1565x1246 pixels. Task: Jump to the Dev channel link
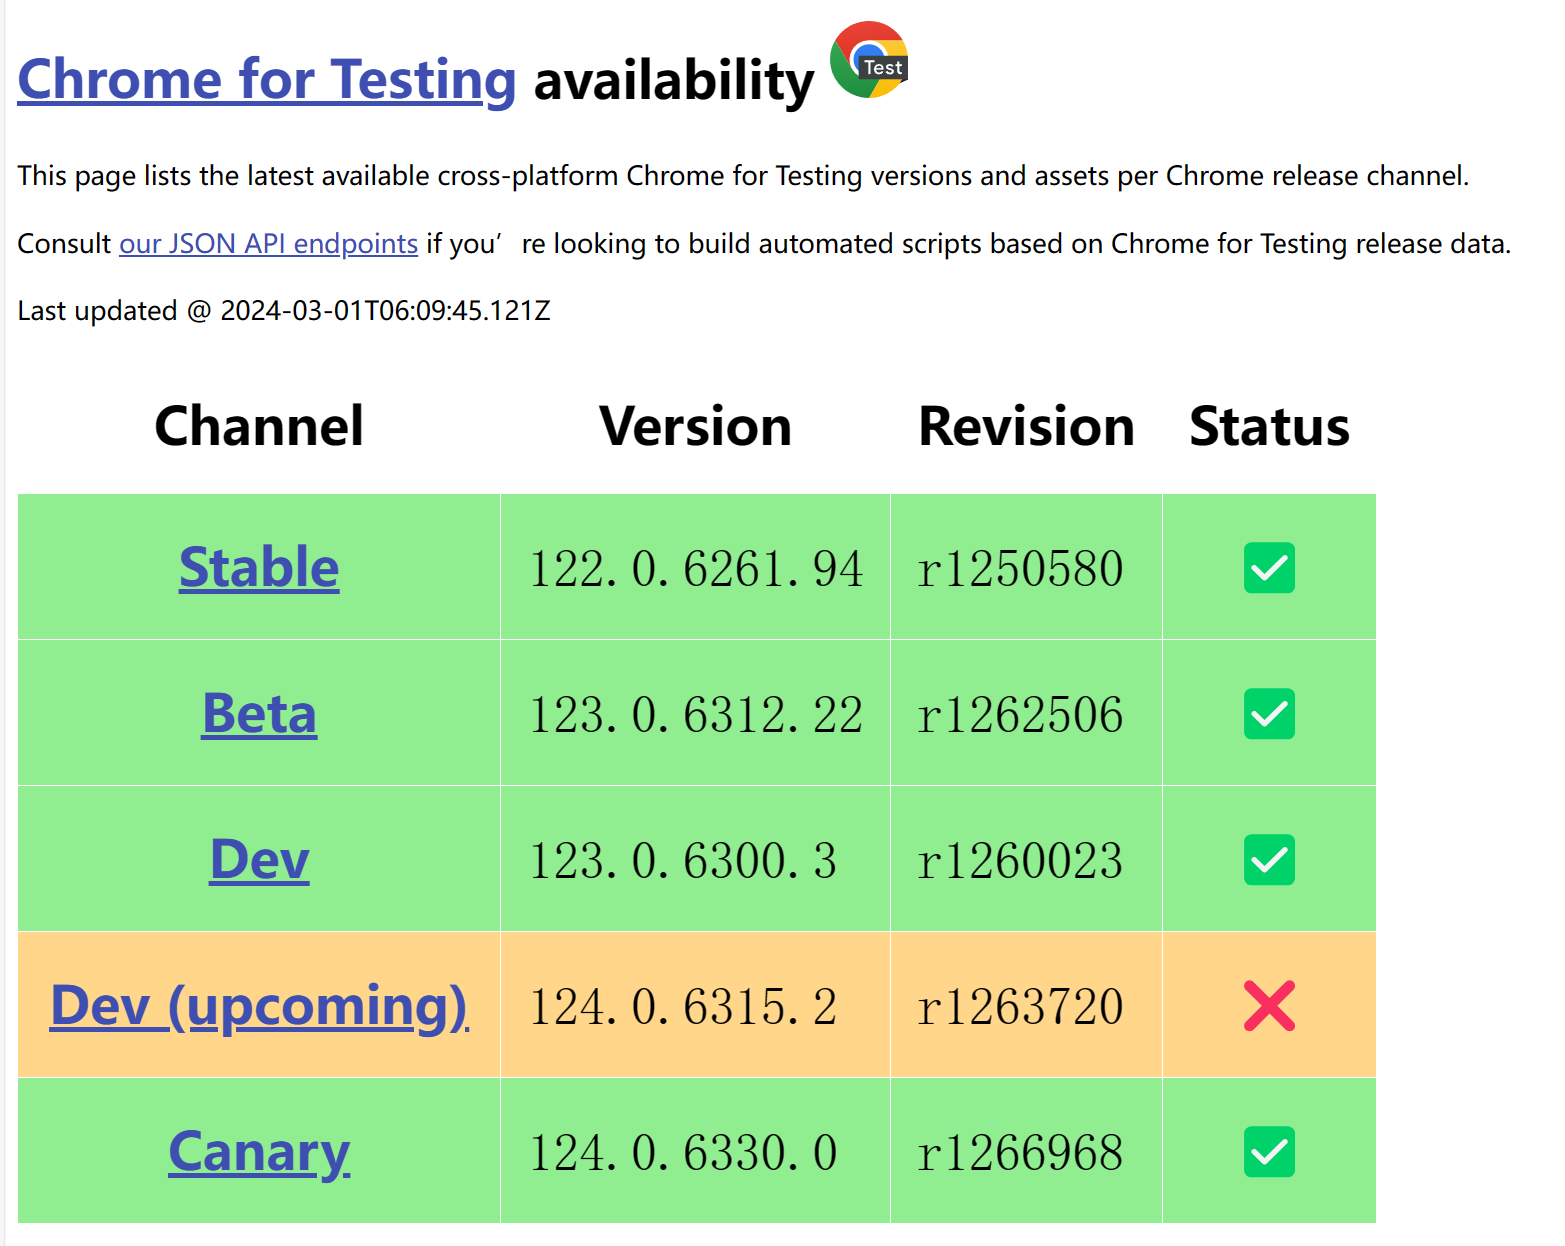[259, 860]
